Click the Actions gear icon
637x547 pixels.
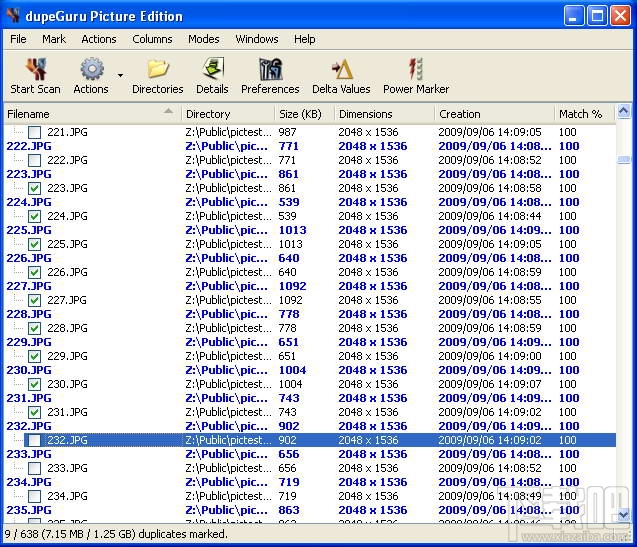coord(91,69)
